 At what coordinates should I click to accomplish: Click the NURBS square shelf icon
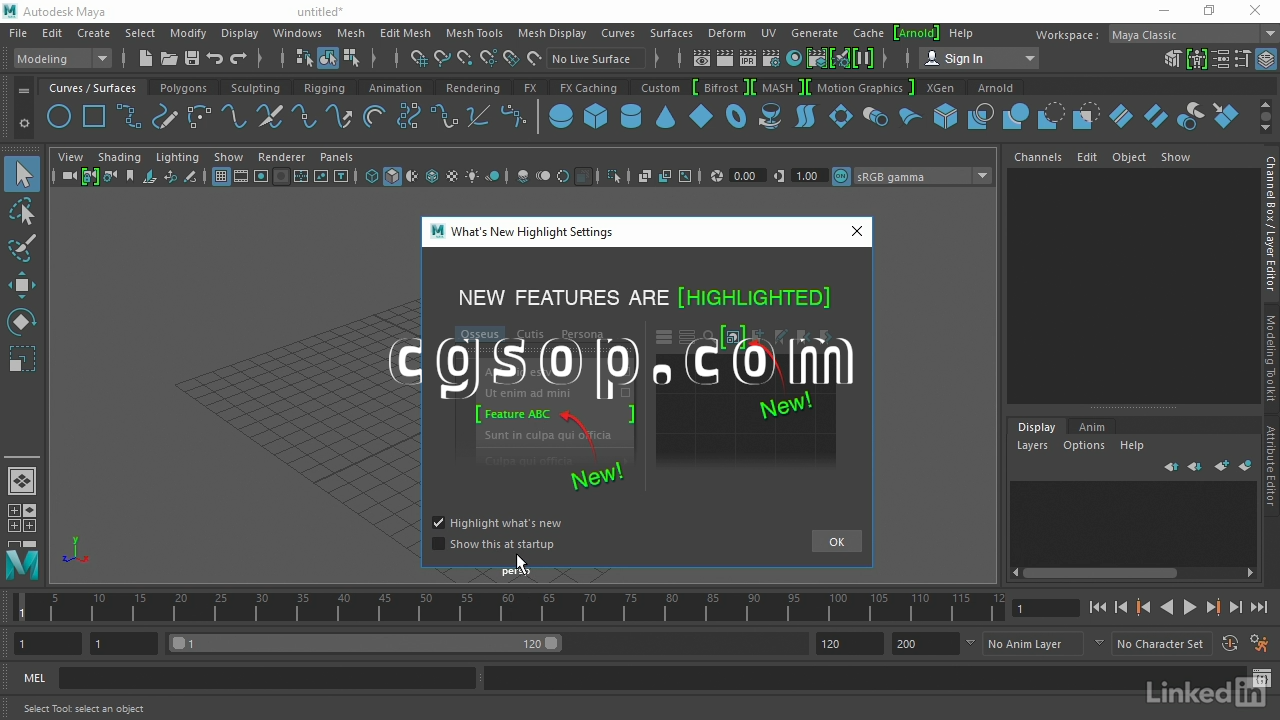pos(94,117)
